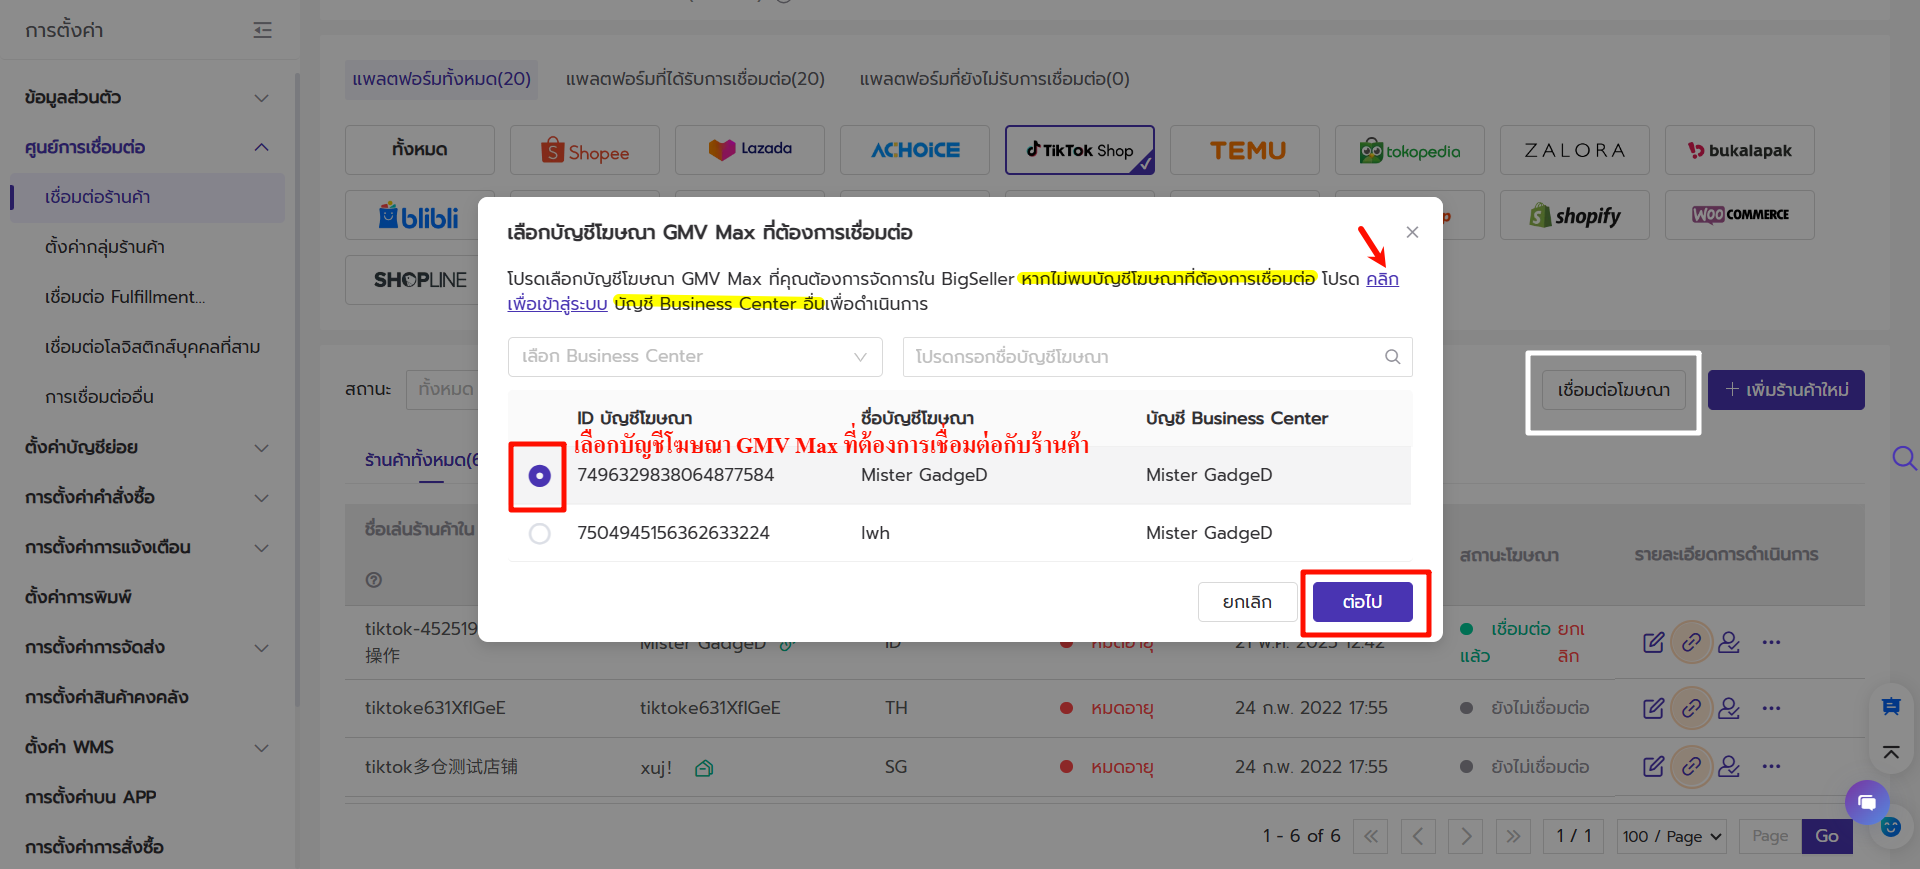Image resolution: width=1920 pixels, height=869 pixels.
Task: Click search icon in ad account name field
Action: [x=1392, y=357]
